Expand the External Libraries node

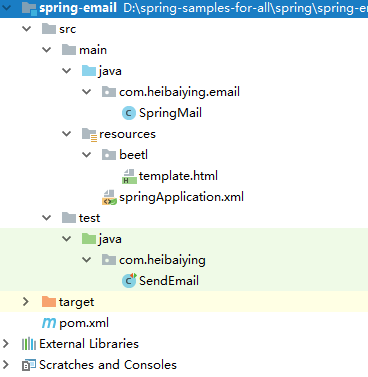tap(6, 344)
